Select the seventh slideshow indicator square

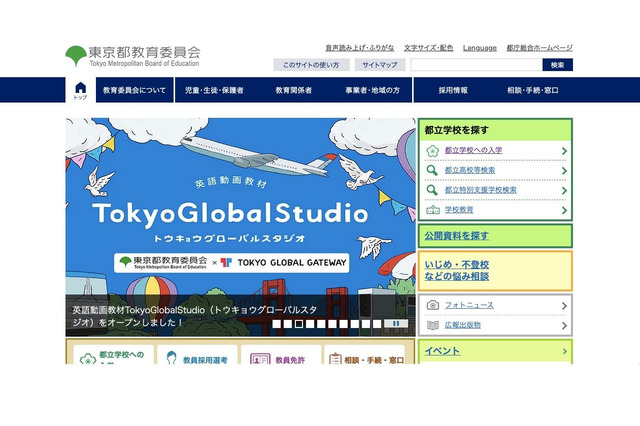tap(344, 324)
